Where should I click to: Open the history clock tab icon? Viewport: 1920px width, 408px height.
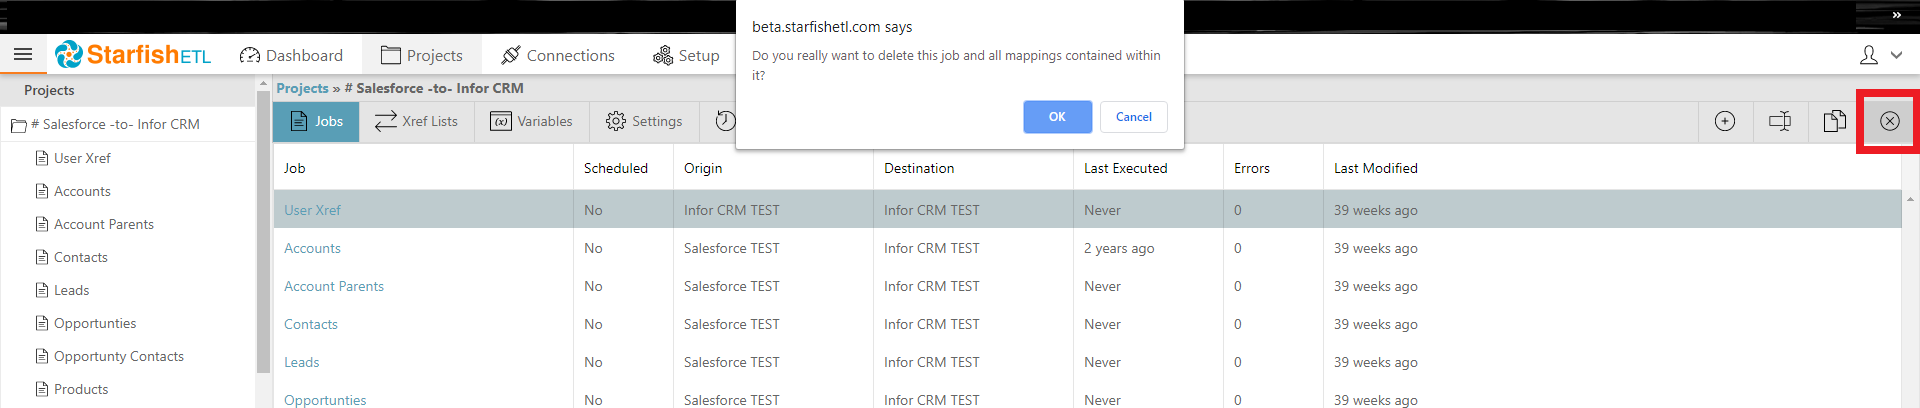[x=725, y=121]
